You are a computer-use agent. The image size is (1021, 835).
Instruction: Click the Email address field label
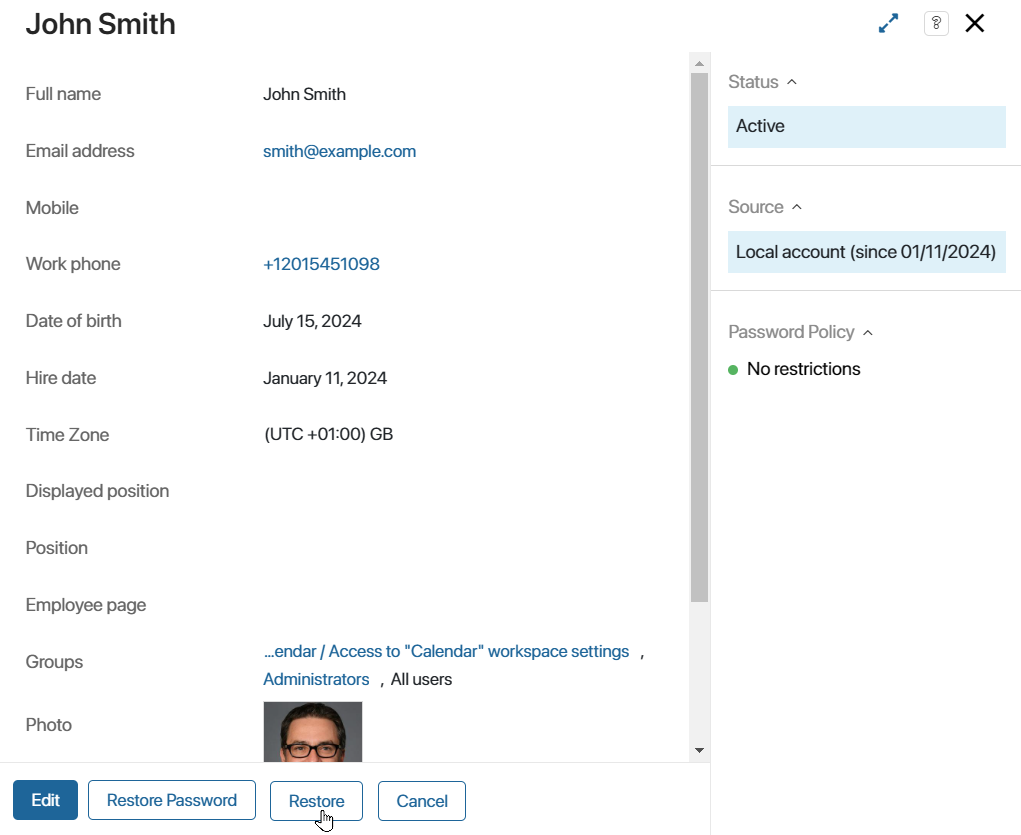[x=80, y=151]
